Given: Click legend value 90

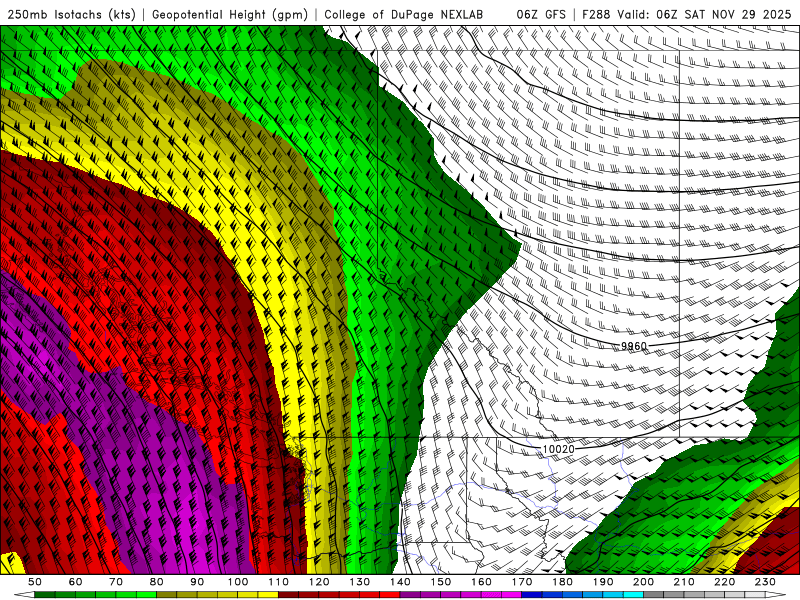Looking at the screenshot, I should (197, 582).
